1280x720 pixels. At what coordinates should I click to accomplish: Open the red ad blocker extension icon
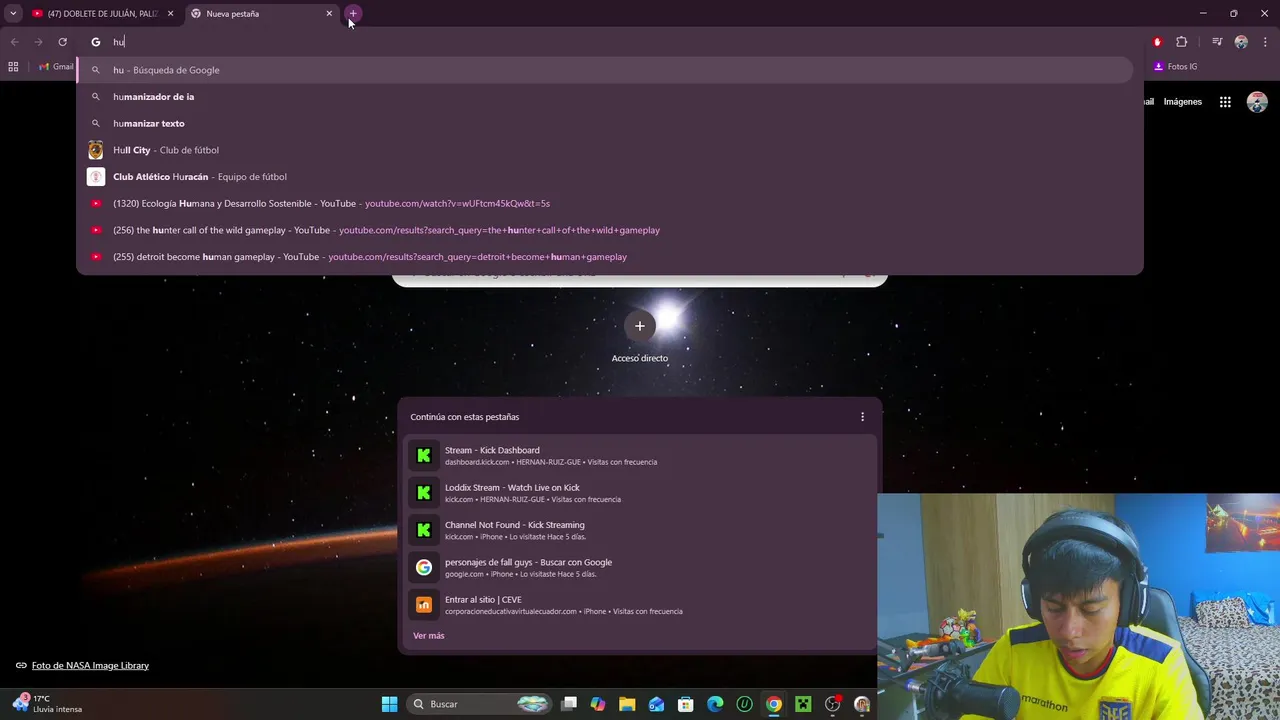(1157, 42)
